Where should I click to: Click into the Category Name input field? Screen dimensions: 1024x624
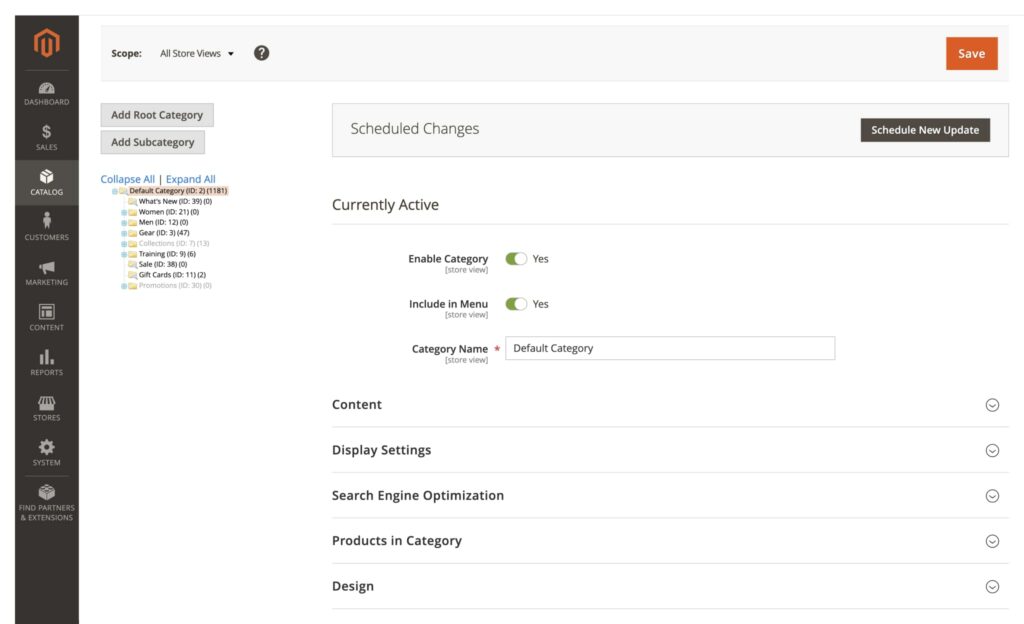click(670, 348)
